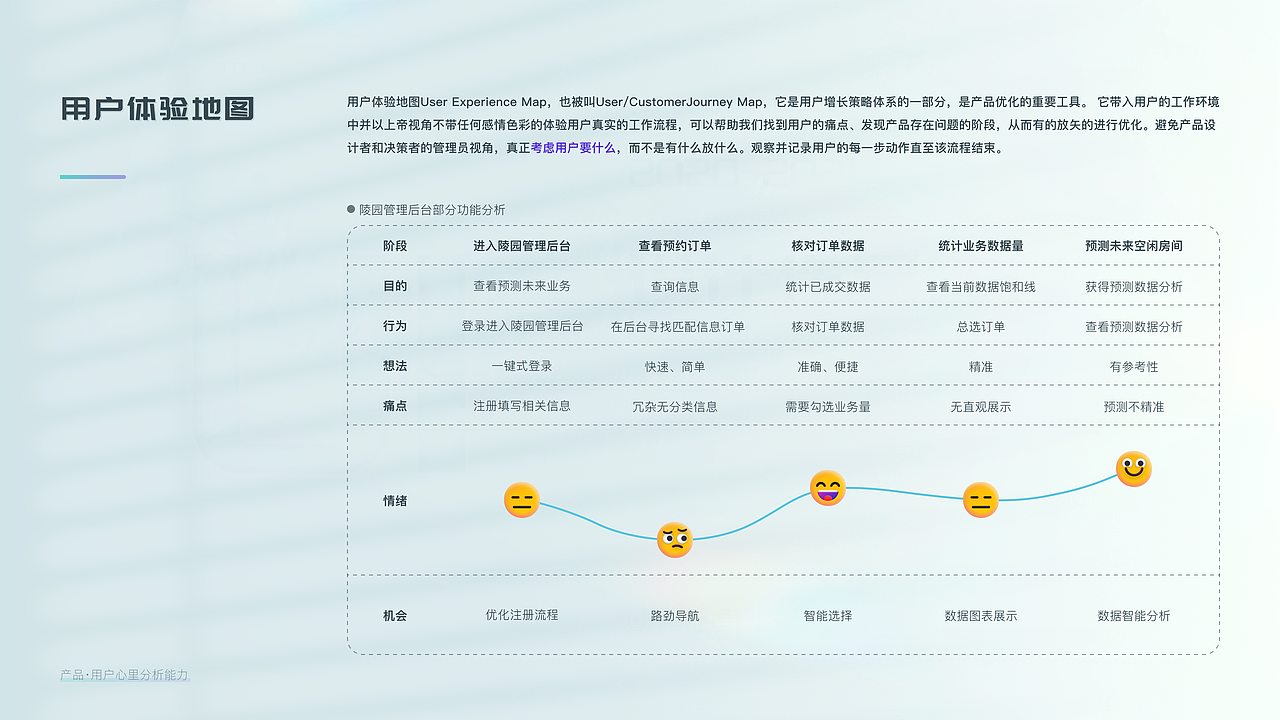Click the bullet dot before 陵园管理后台部分功能分析
Image resolution: width=1280 pixels, height=720 pixels.
click(350, 210)
